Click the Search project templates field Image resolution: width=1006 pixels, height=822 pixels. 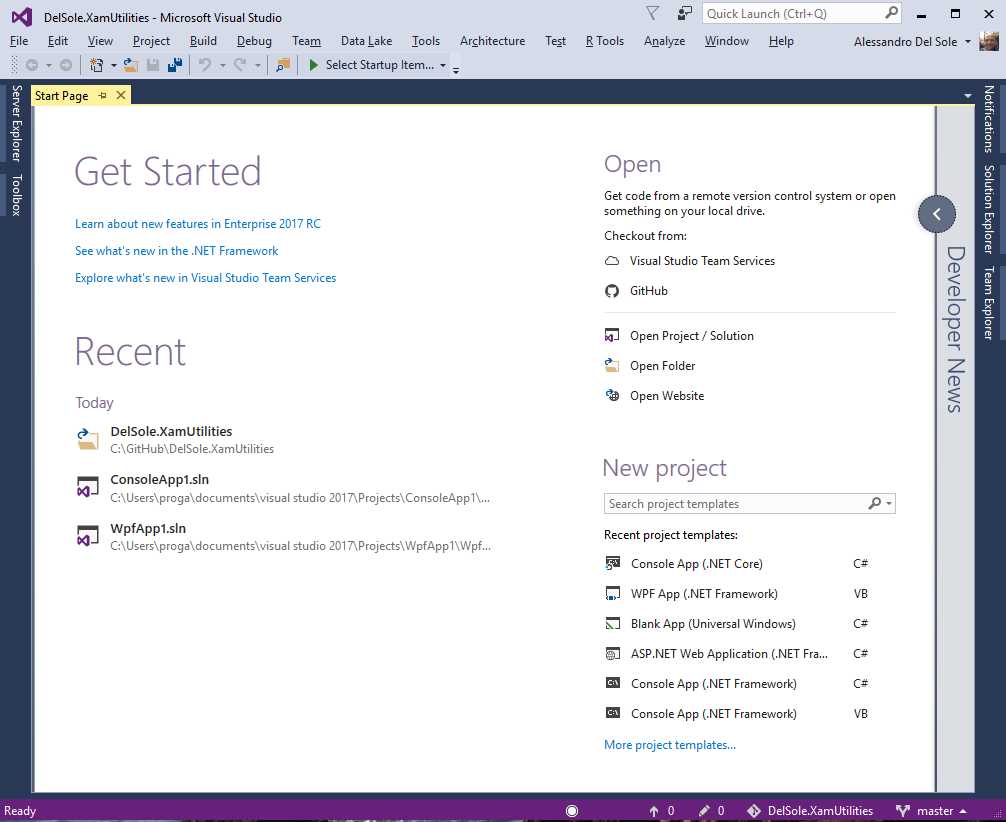[x=749, y=504]
